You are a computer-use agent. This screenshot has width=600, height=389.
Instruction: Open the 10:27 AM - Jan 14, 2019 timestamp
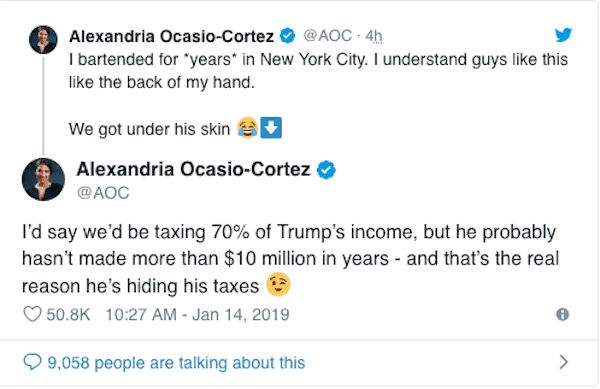pos(197,315)
